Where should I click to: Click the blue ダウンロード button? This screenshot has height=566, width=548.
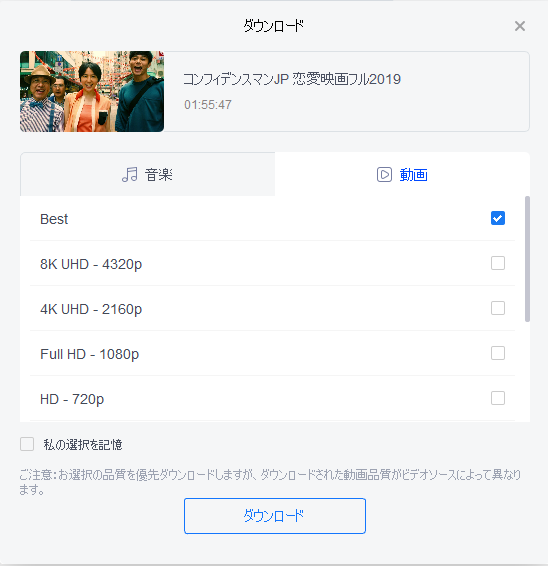275,516
